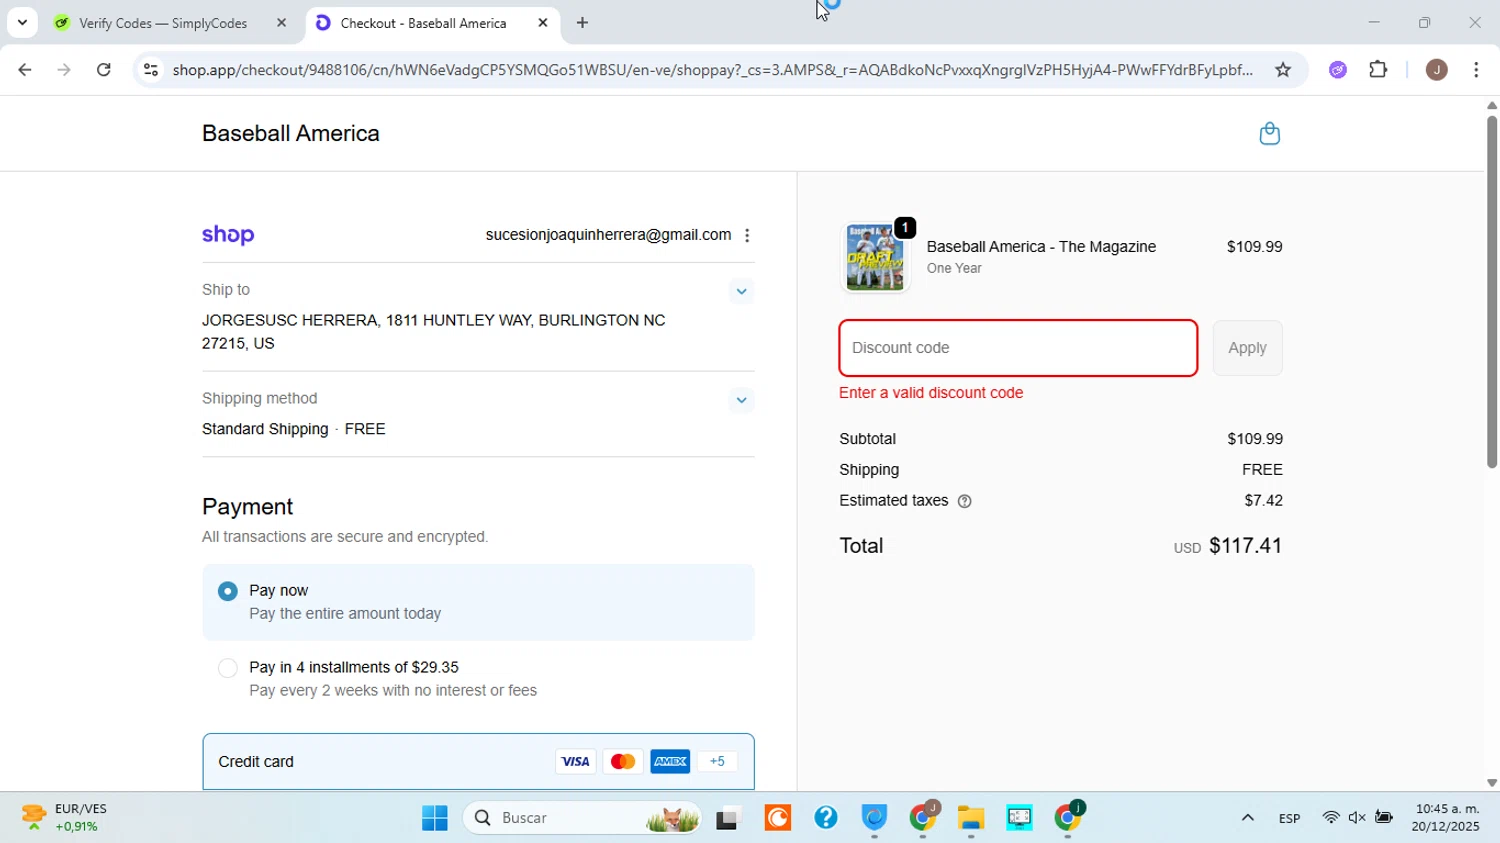Click the address bar URL
The width and height of the screenshot is (1500, 843).
712,70
